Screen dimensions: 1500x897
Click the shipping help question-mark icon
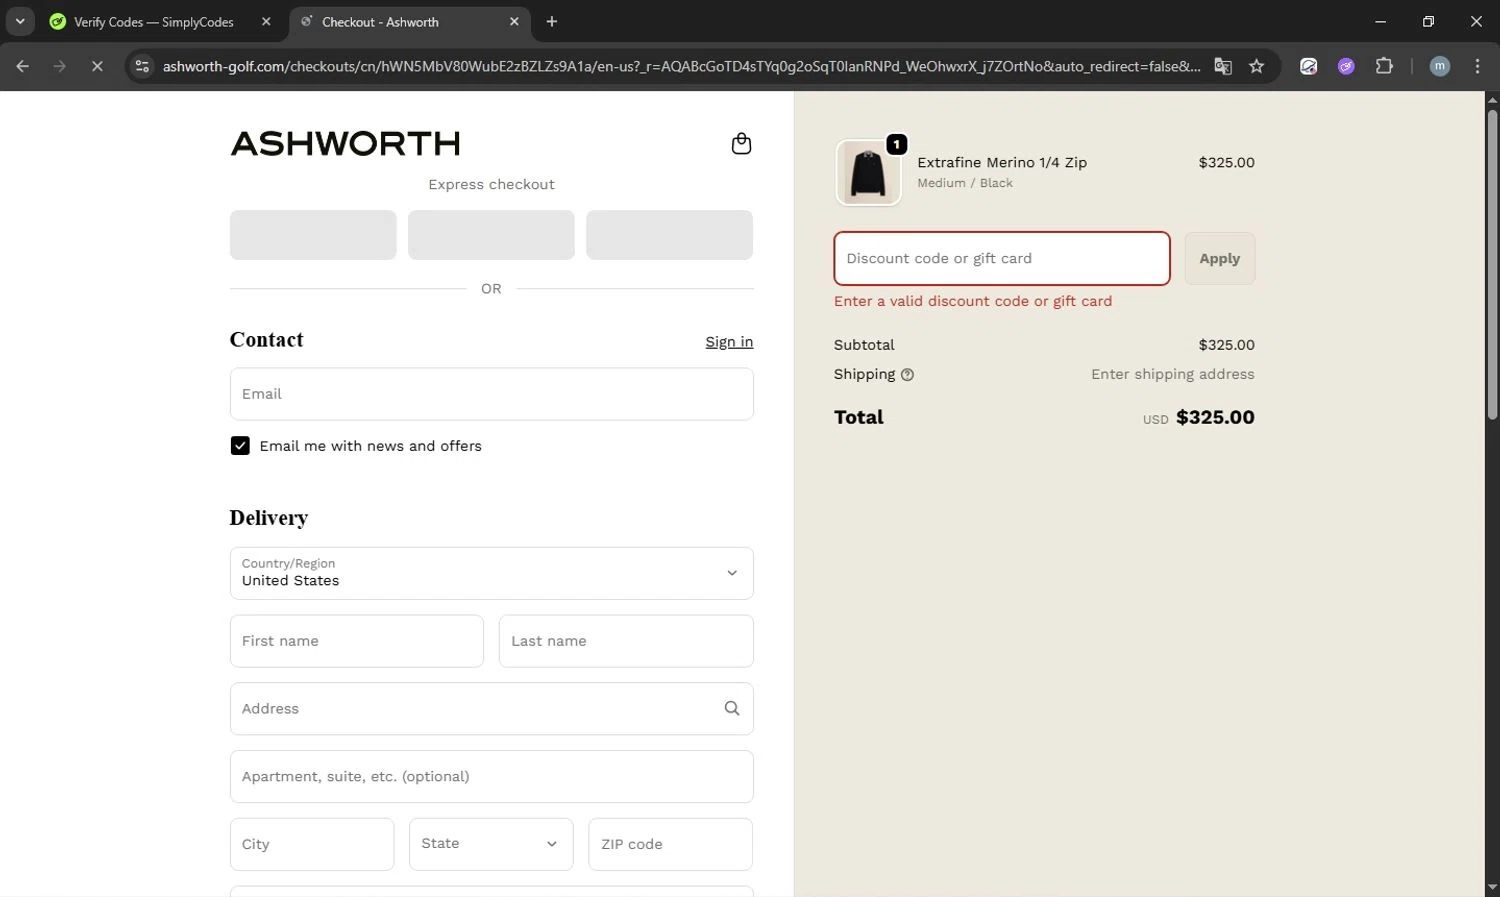[907, 375]
